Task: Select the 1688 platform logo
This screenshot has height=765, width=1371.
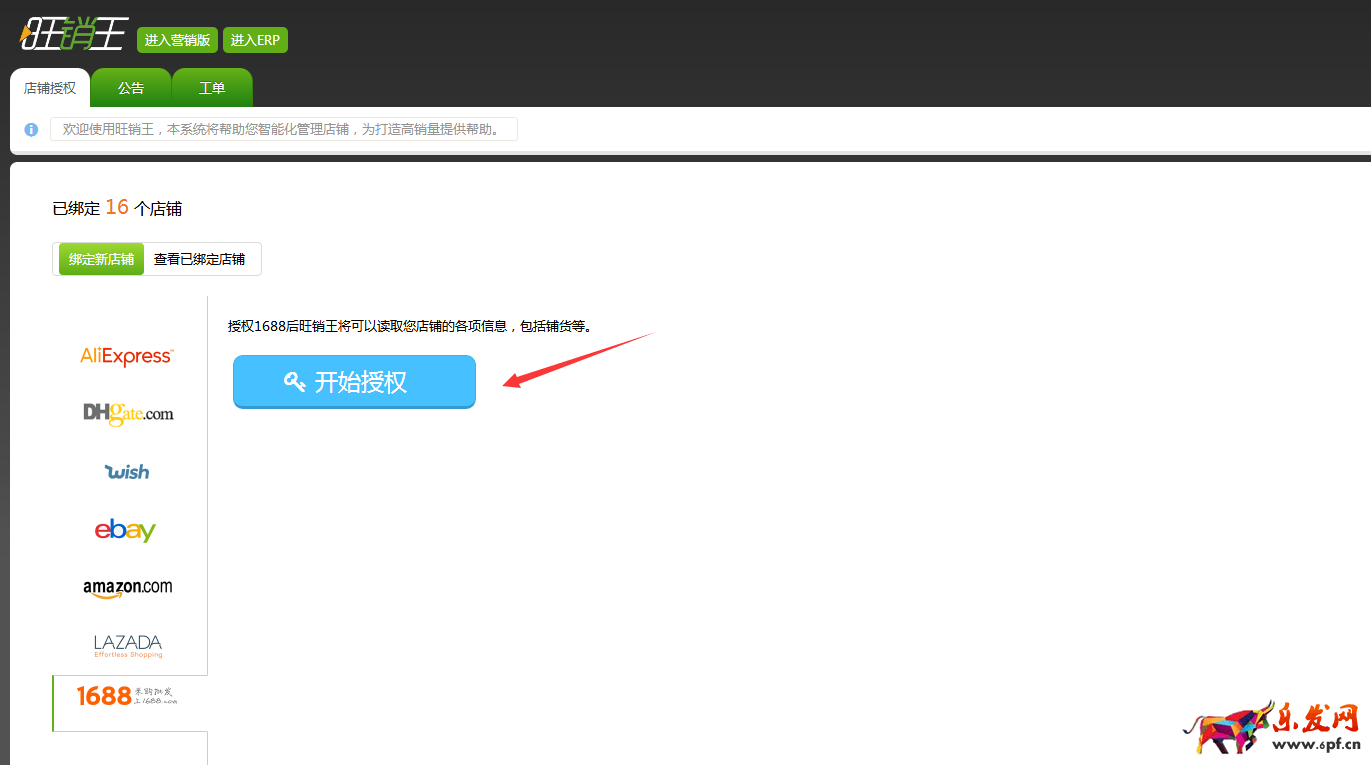Action: click(127, 696)
